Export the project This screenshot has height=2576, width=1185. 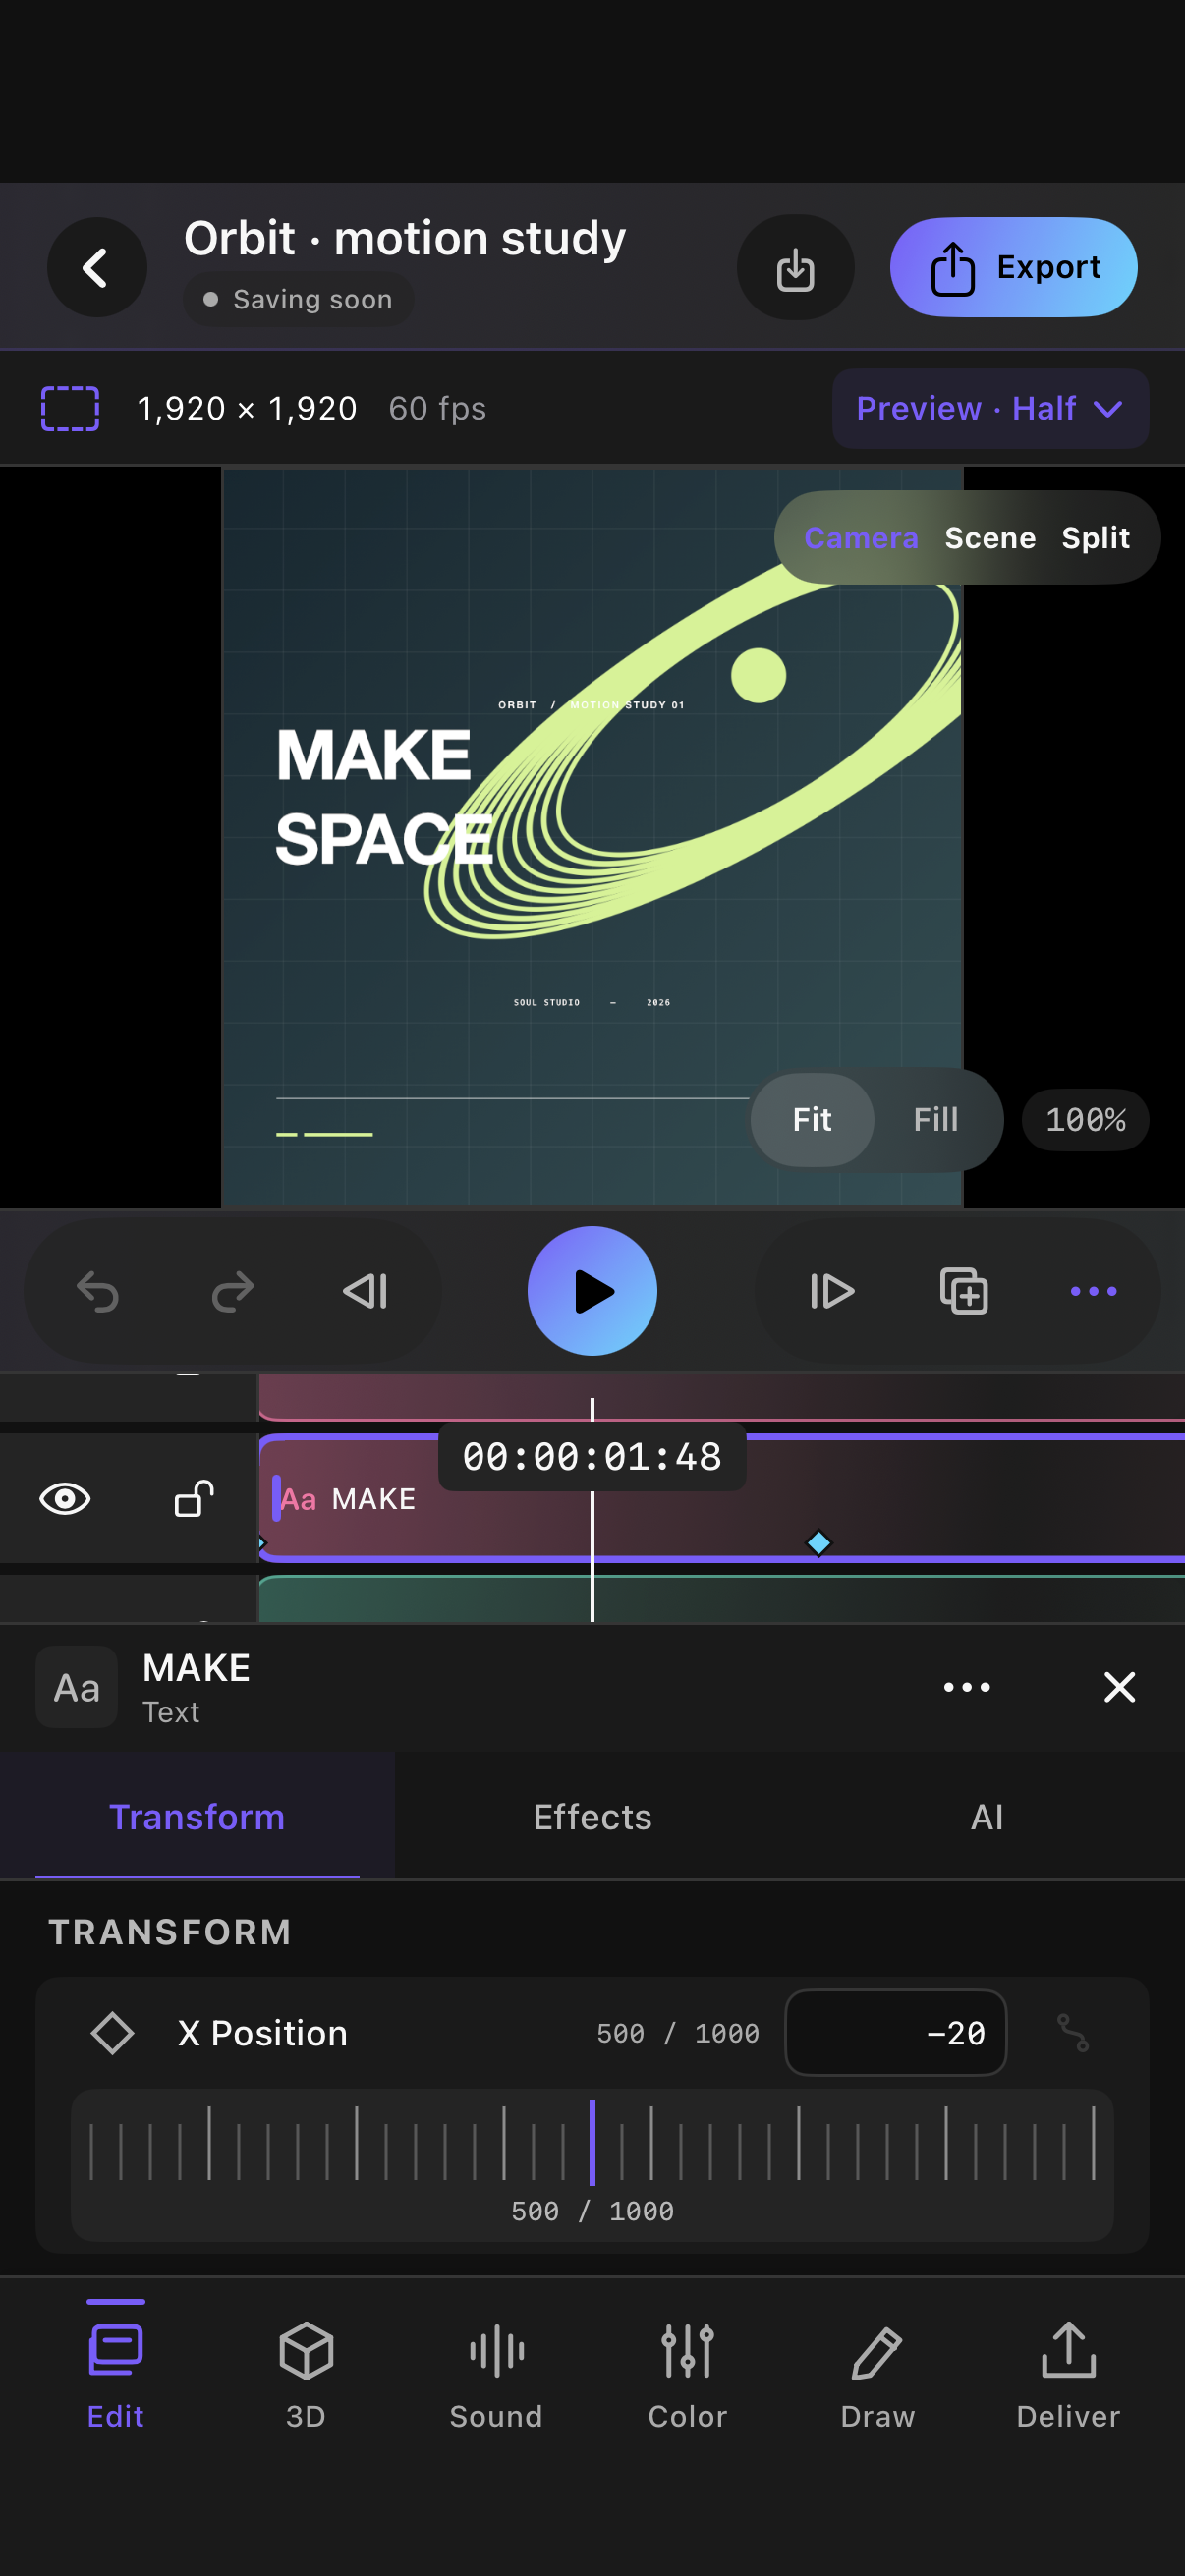(1013, 267)
